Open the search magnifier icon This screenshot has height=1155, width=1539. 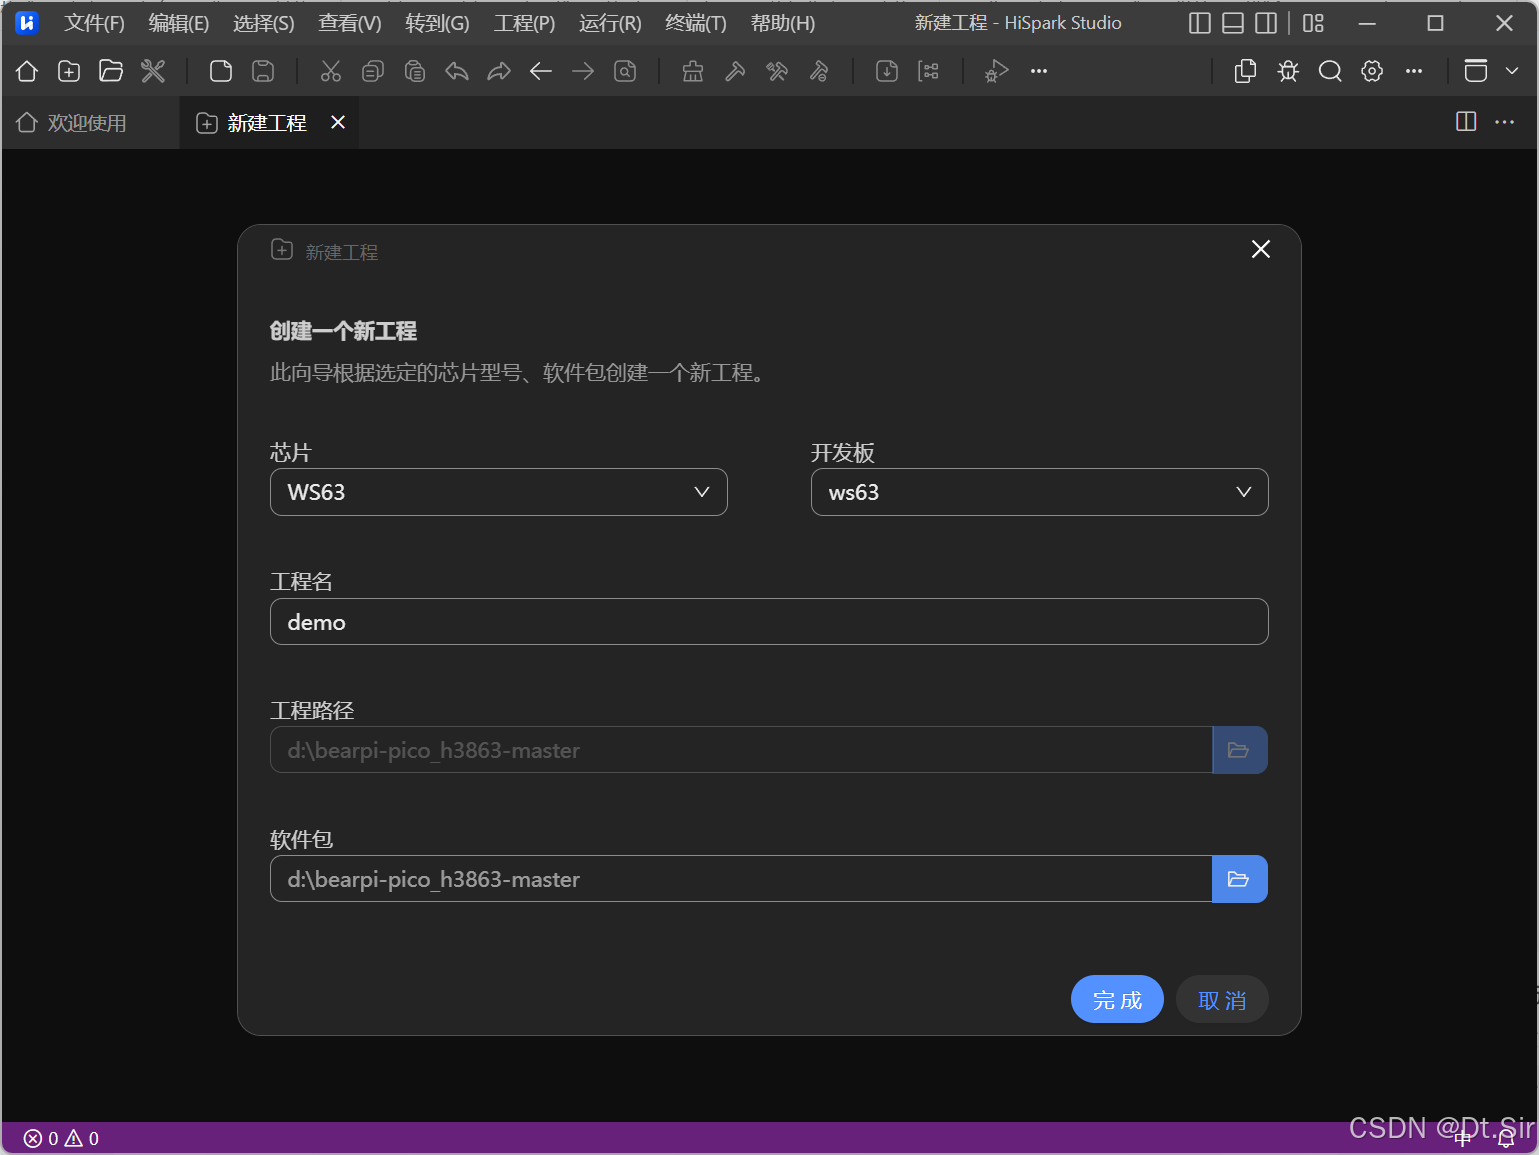pos(1330,71)
